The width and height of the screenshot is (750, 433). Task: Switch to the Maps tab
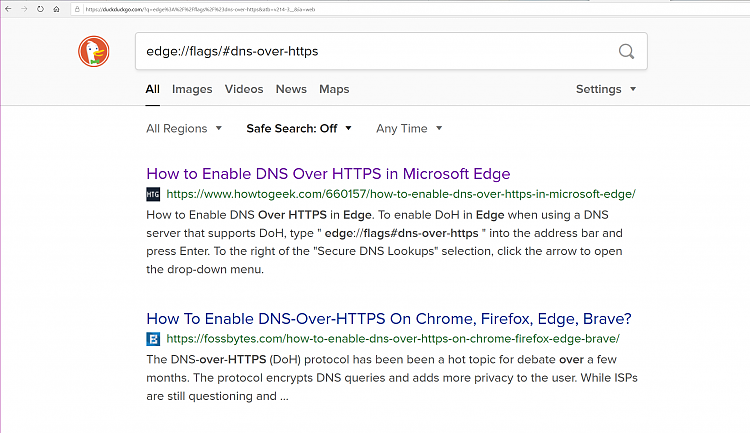(334, 89)
